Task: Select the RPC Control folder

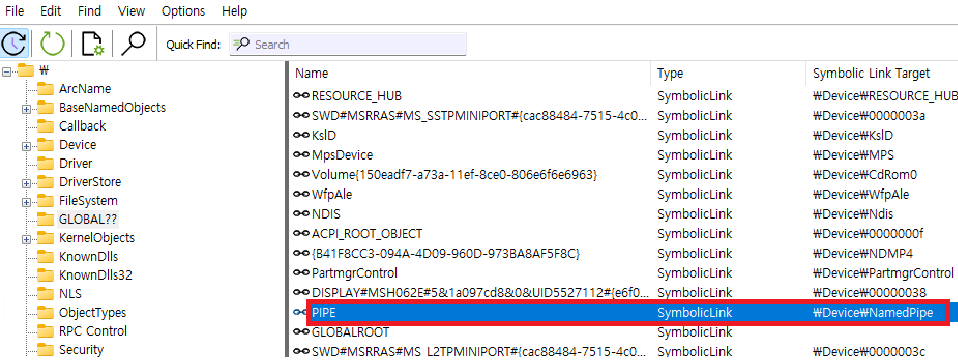Action: pos(93,331)
